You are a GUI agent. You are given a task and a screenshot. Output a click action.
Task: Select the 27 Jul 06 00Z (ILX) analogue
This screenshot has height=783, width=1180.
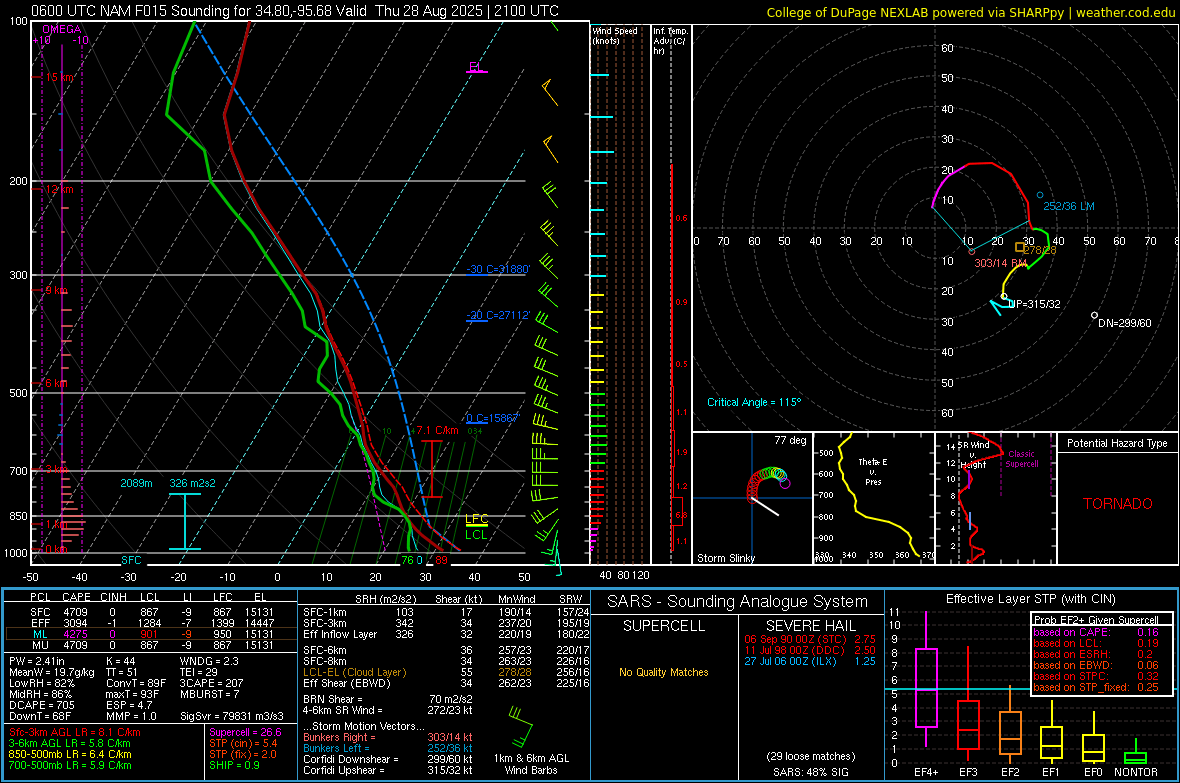point(810,661)
